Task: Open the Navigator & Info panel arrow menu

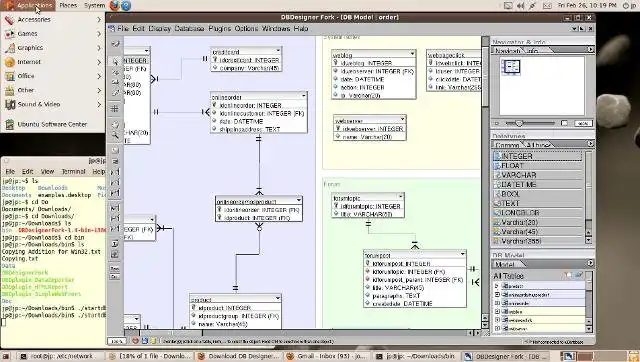Action: [591, 49]
